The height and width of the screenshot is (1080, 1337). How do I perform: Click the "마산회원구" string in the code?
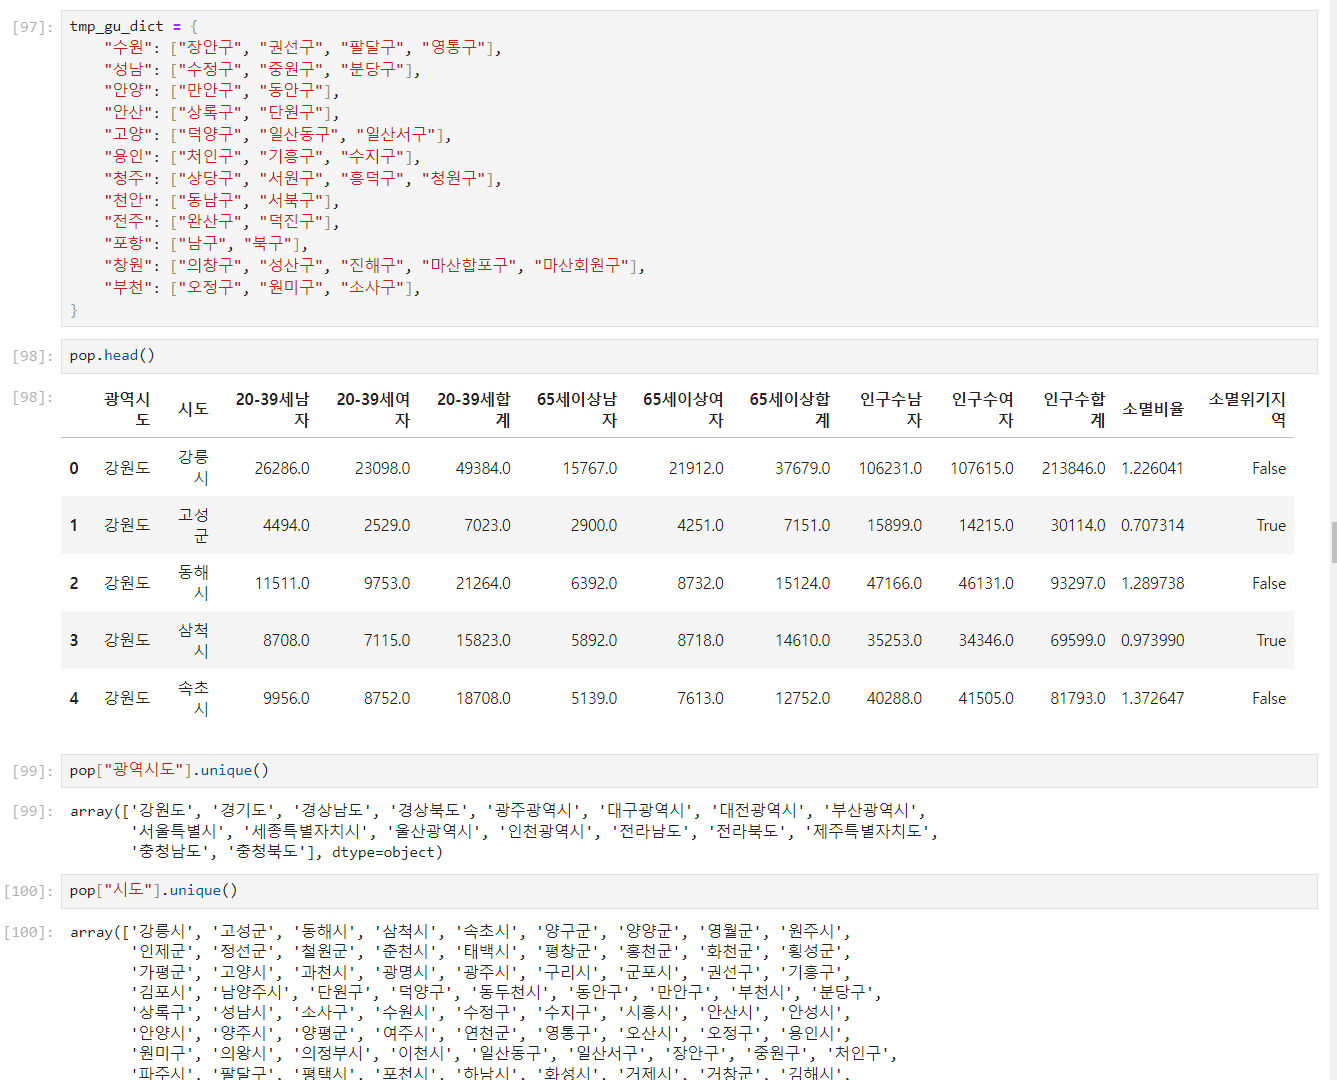pos(581,265)
